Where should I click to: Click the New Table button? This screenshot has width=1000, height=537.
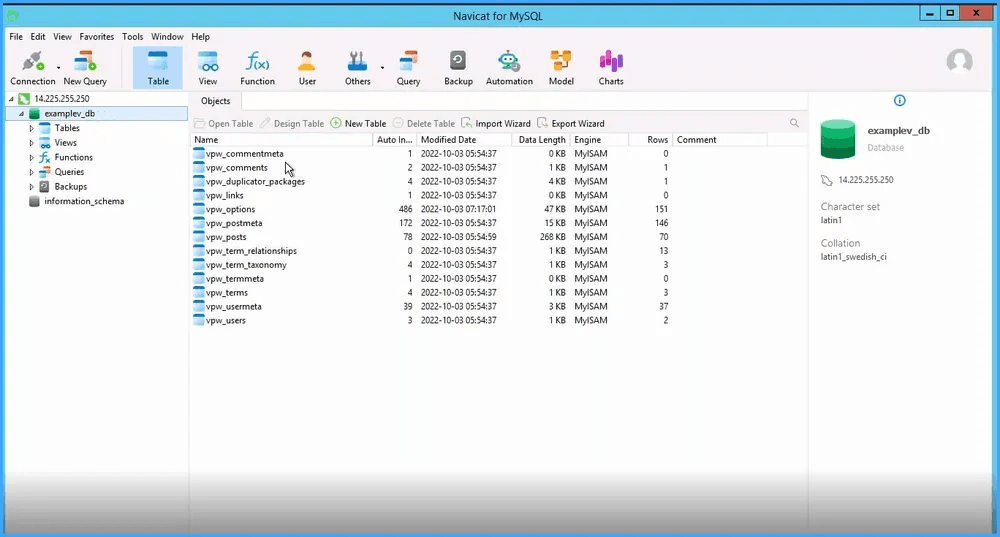click(358, 123)
